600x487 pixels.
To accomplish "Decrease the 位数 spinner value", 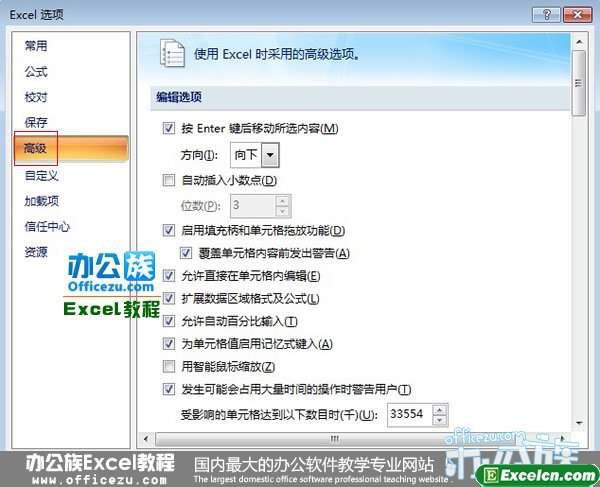I will (283, 211).
